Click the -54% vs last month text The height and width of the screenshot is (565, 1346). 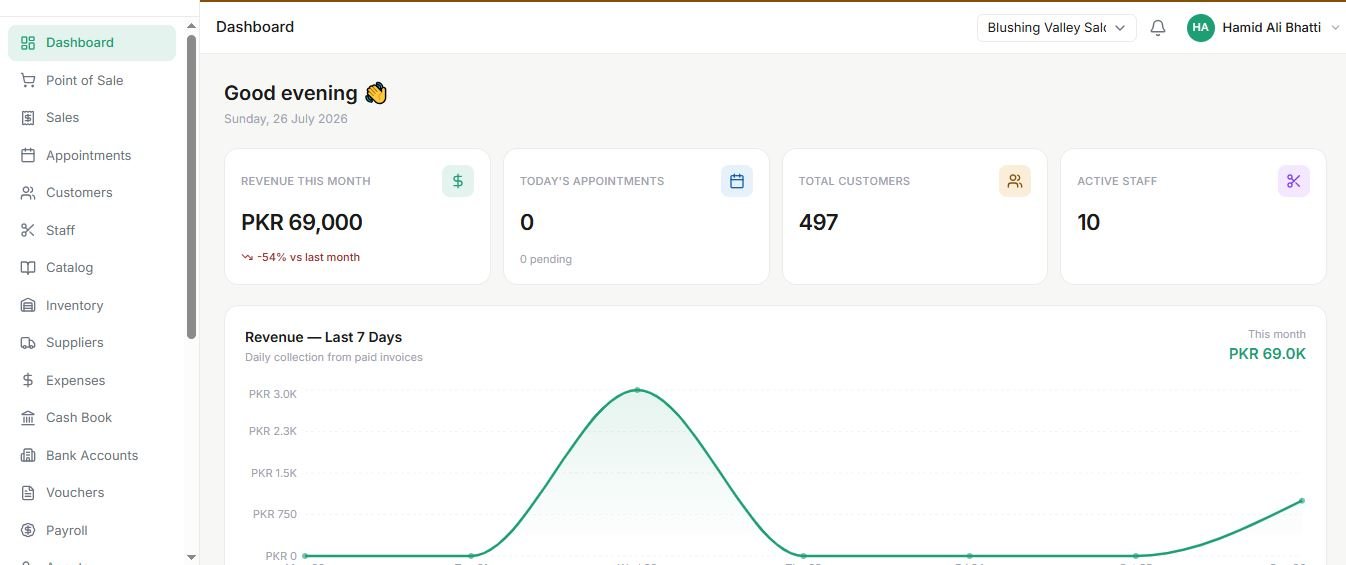pos(308,257)
